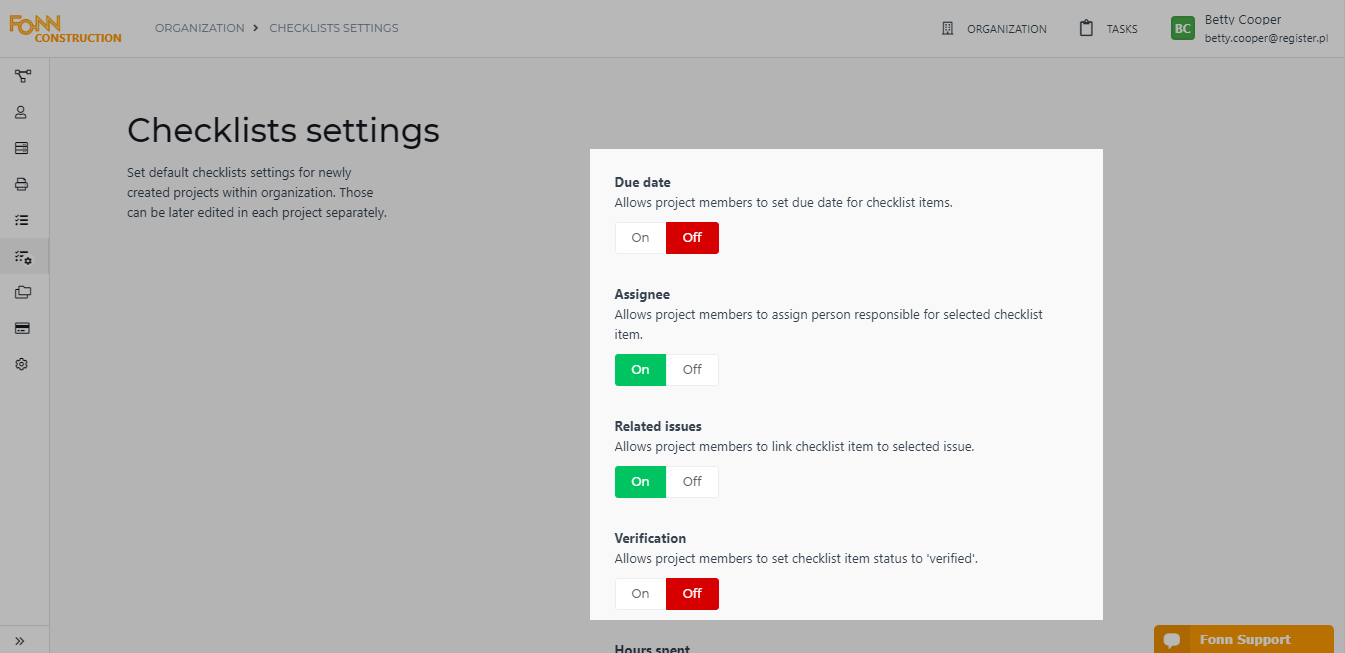Click the Fonn Construction logo
The image size is (1345, 653).
(64, 28)
